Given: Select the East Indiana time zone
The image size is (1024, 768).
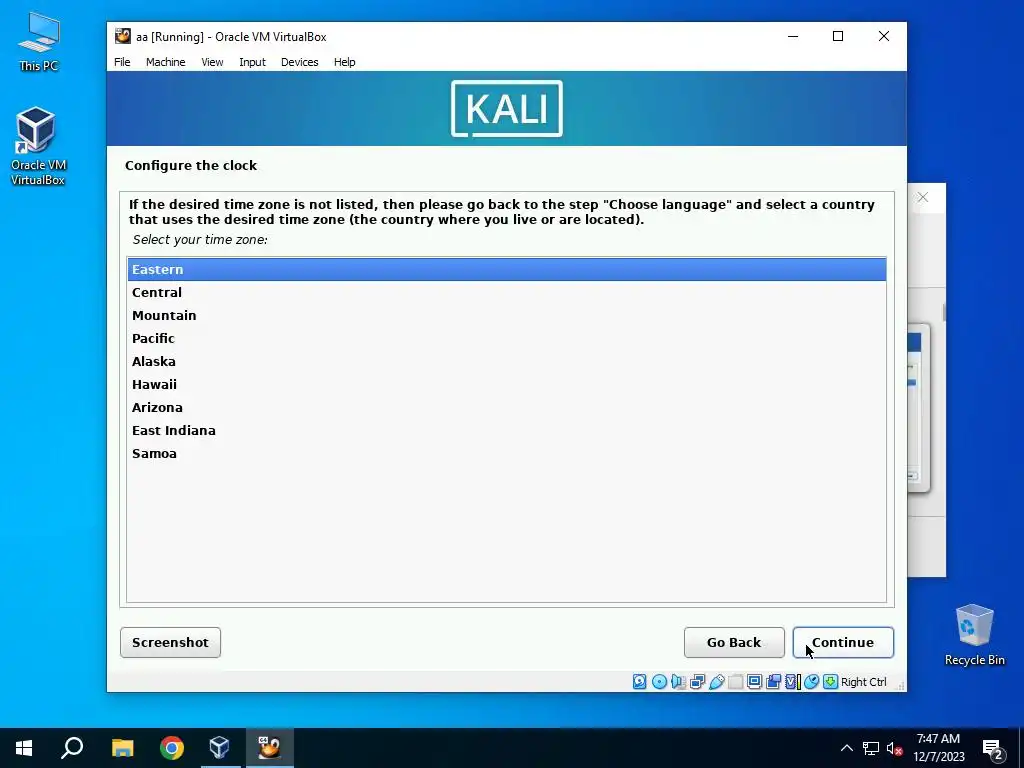Looking at the screenshot, I should [x=507, y=430].
